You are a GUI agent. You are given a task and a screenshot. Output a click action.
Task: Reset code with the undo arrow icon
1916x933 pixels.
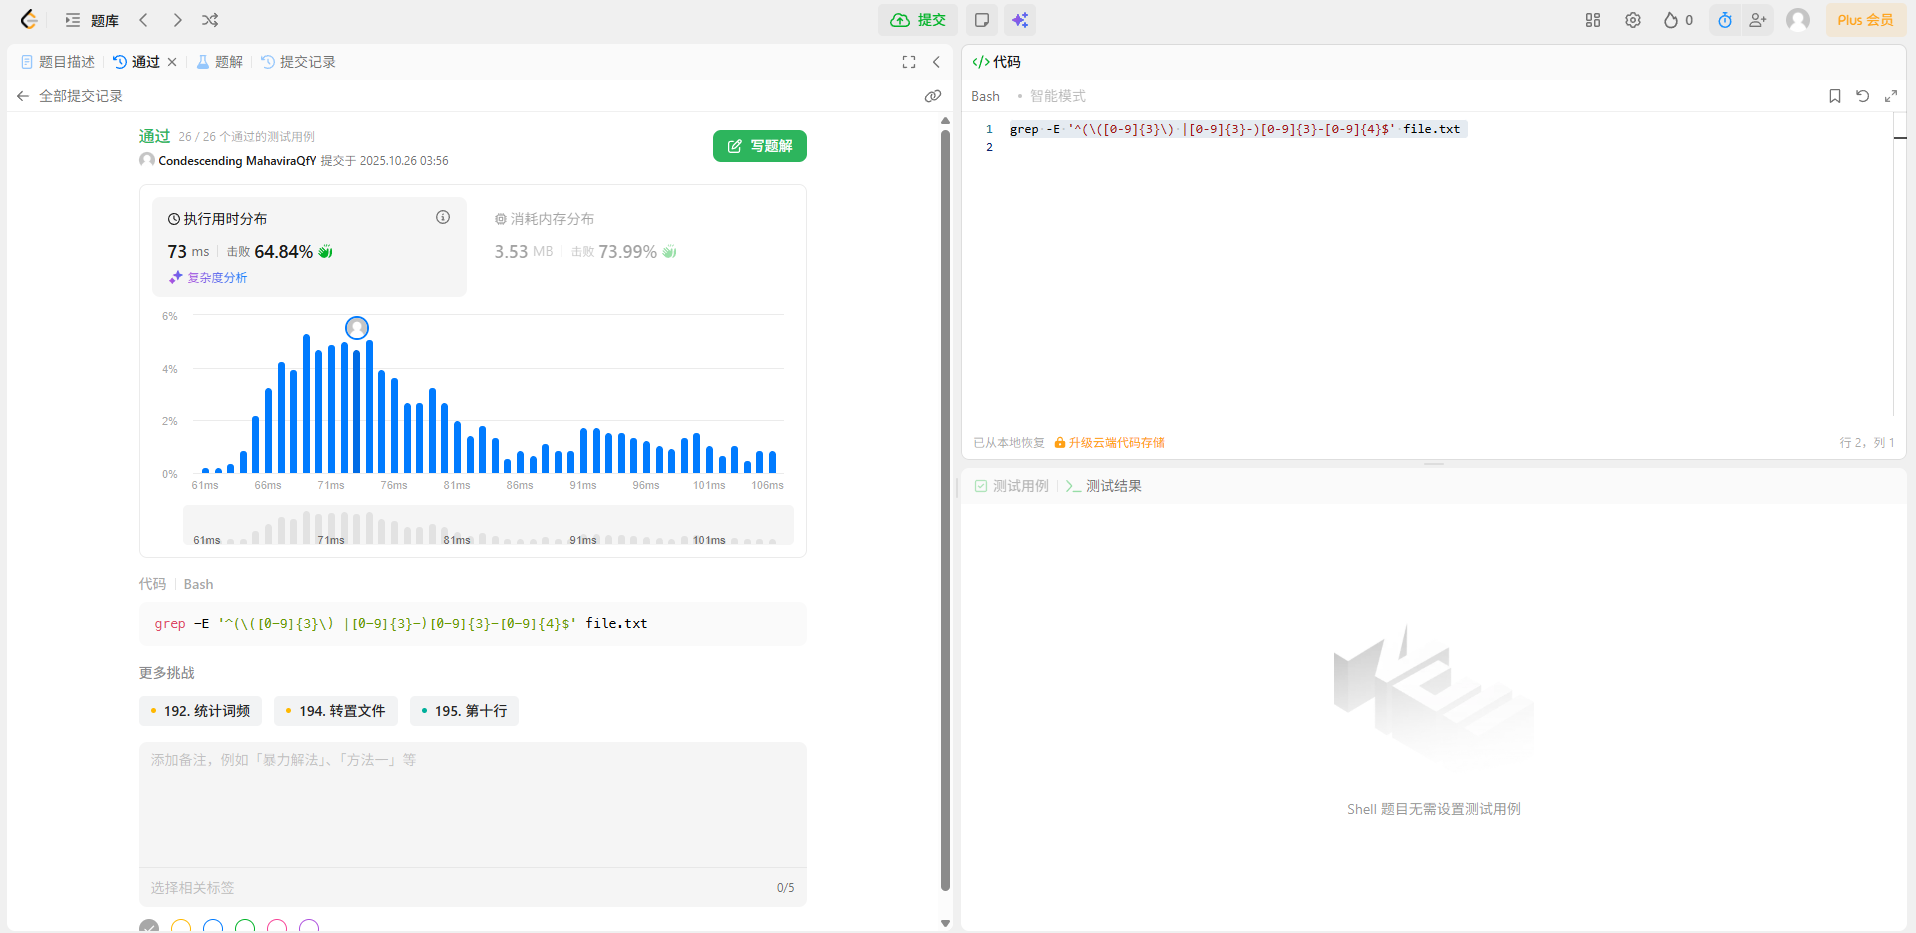pos(1863,96)
